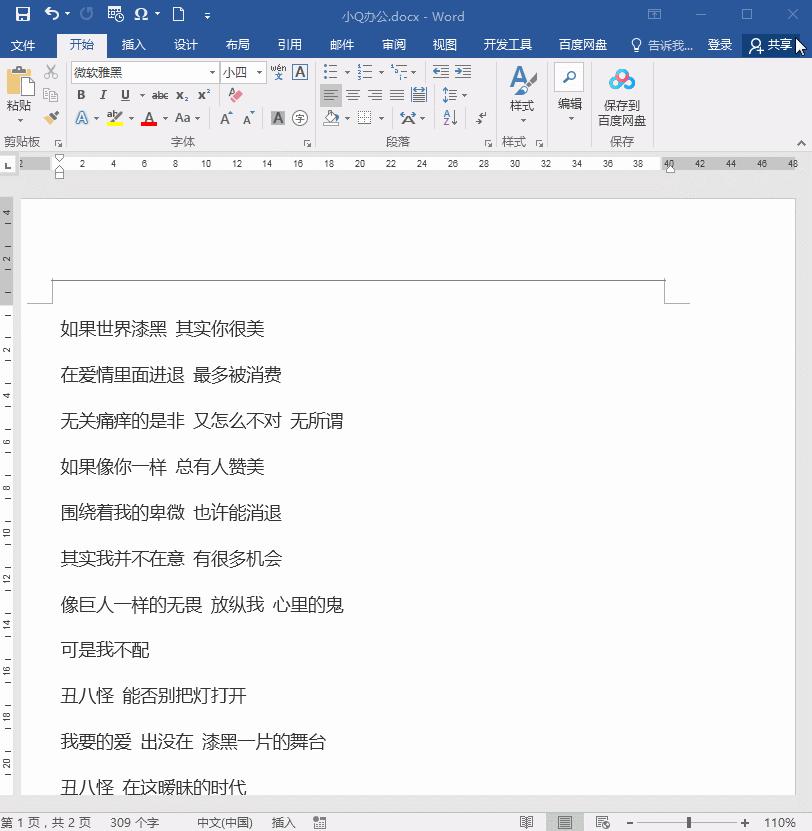812x831 pixels.
Task: Toggle strikethrough formatting
Action: click(160, 95)
